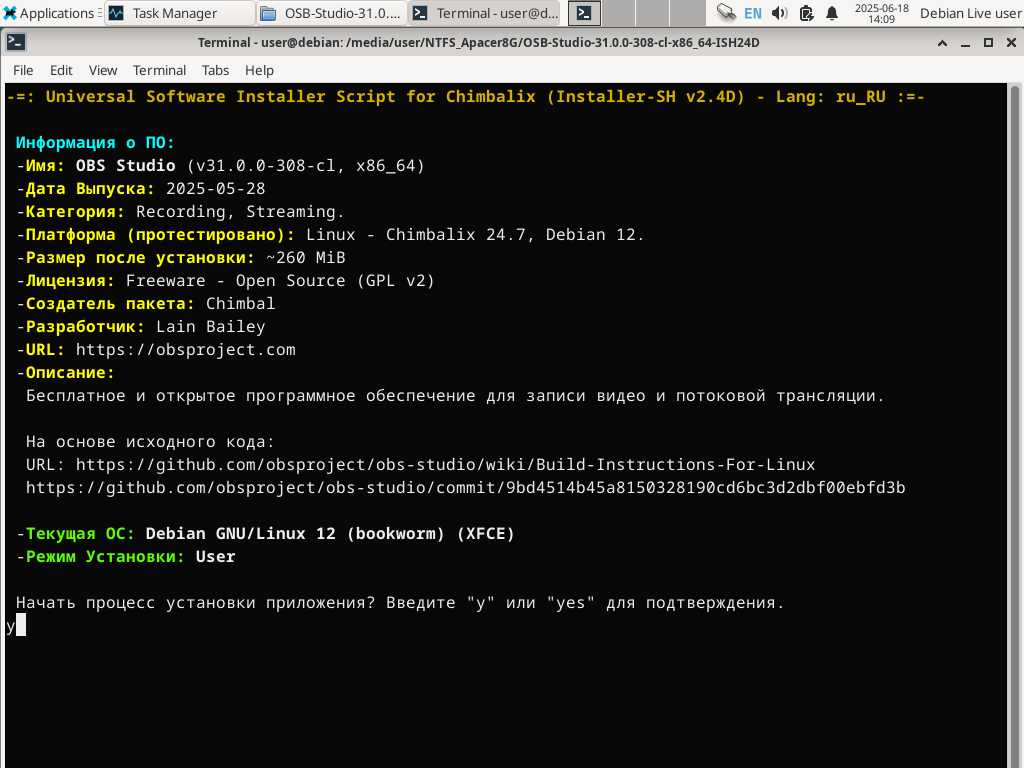Minimize the terminal window

coord(965,42)
